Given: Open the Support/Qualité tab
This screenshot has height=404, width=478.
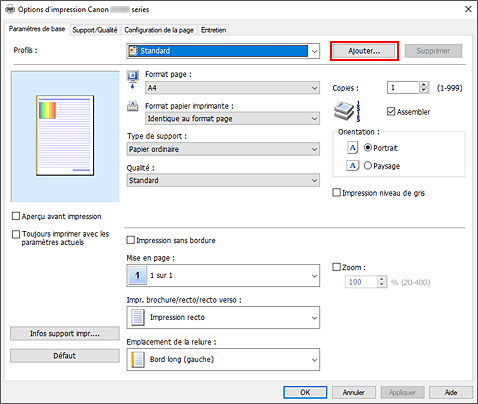Looking at the screenshot, I should (x=95, y=30).
